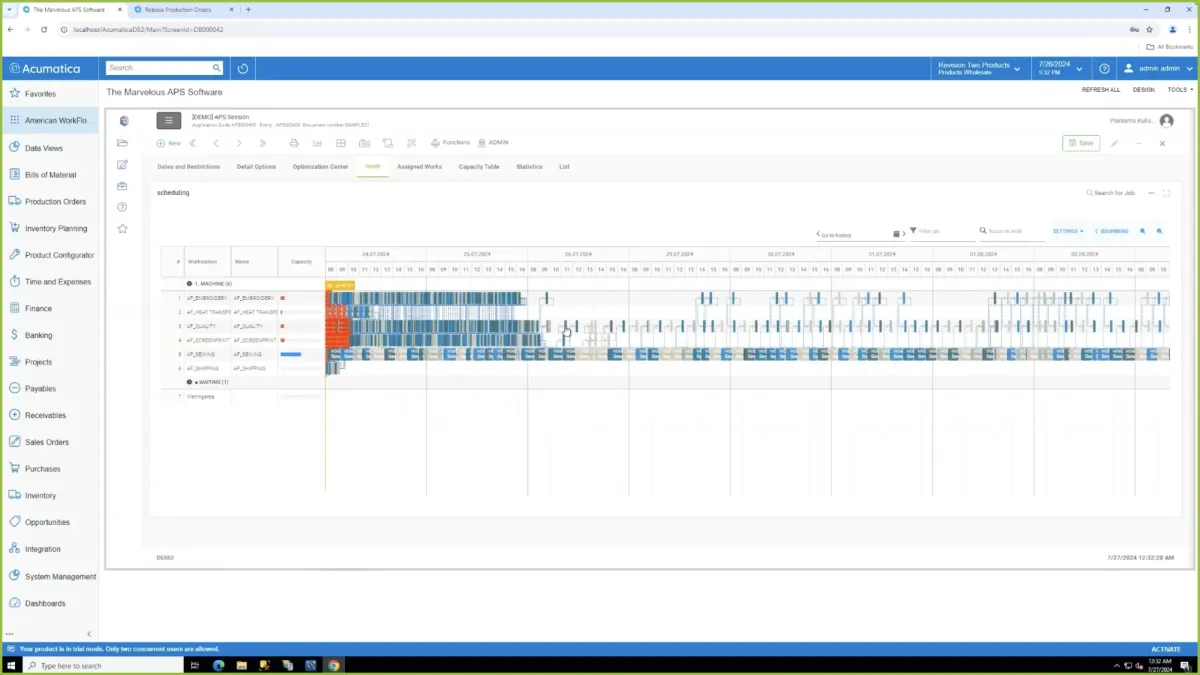Click ACTIVATE in the trial banner
Image resolution: width=1200 pixels, height=675 pixels.
[1166, 649]
